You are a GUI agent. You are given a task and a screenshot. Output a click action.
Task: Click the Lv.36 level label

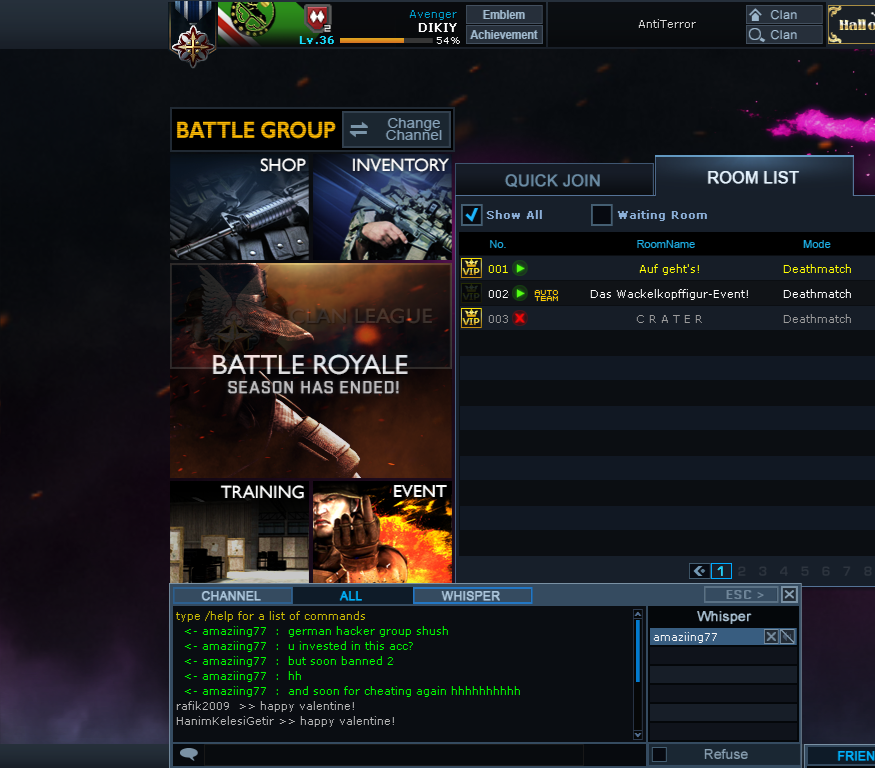[x=316, y=40]
